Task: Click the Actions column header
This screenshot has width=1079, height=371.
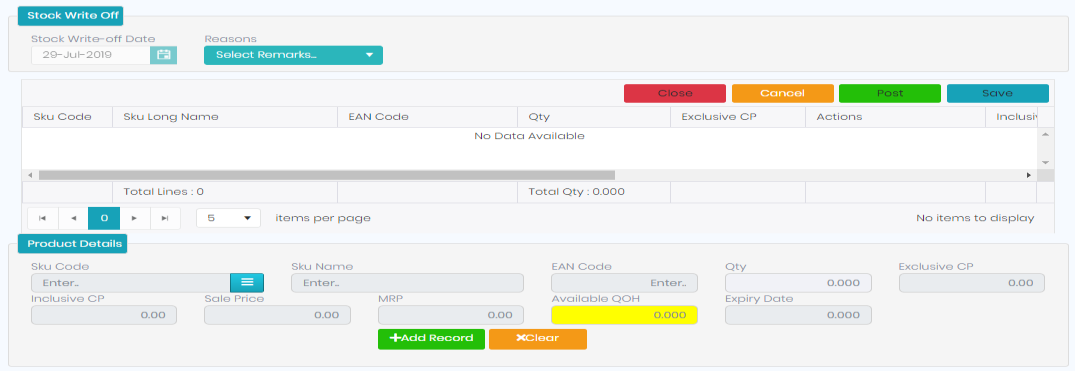Action: coord(895,117)
